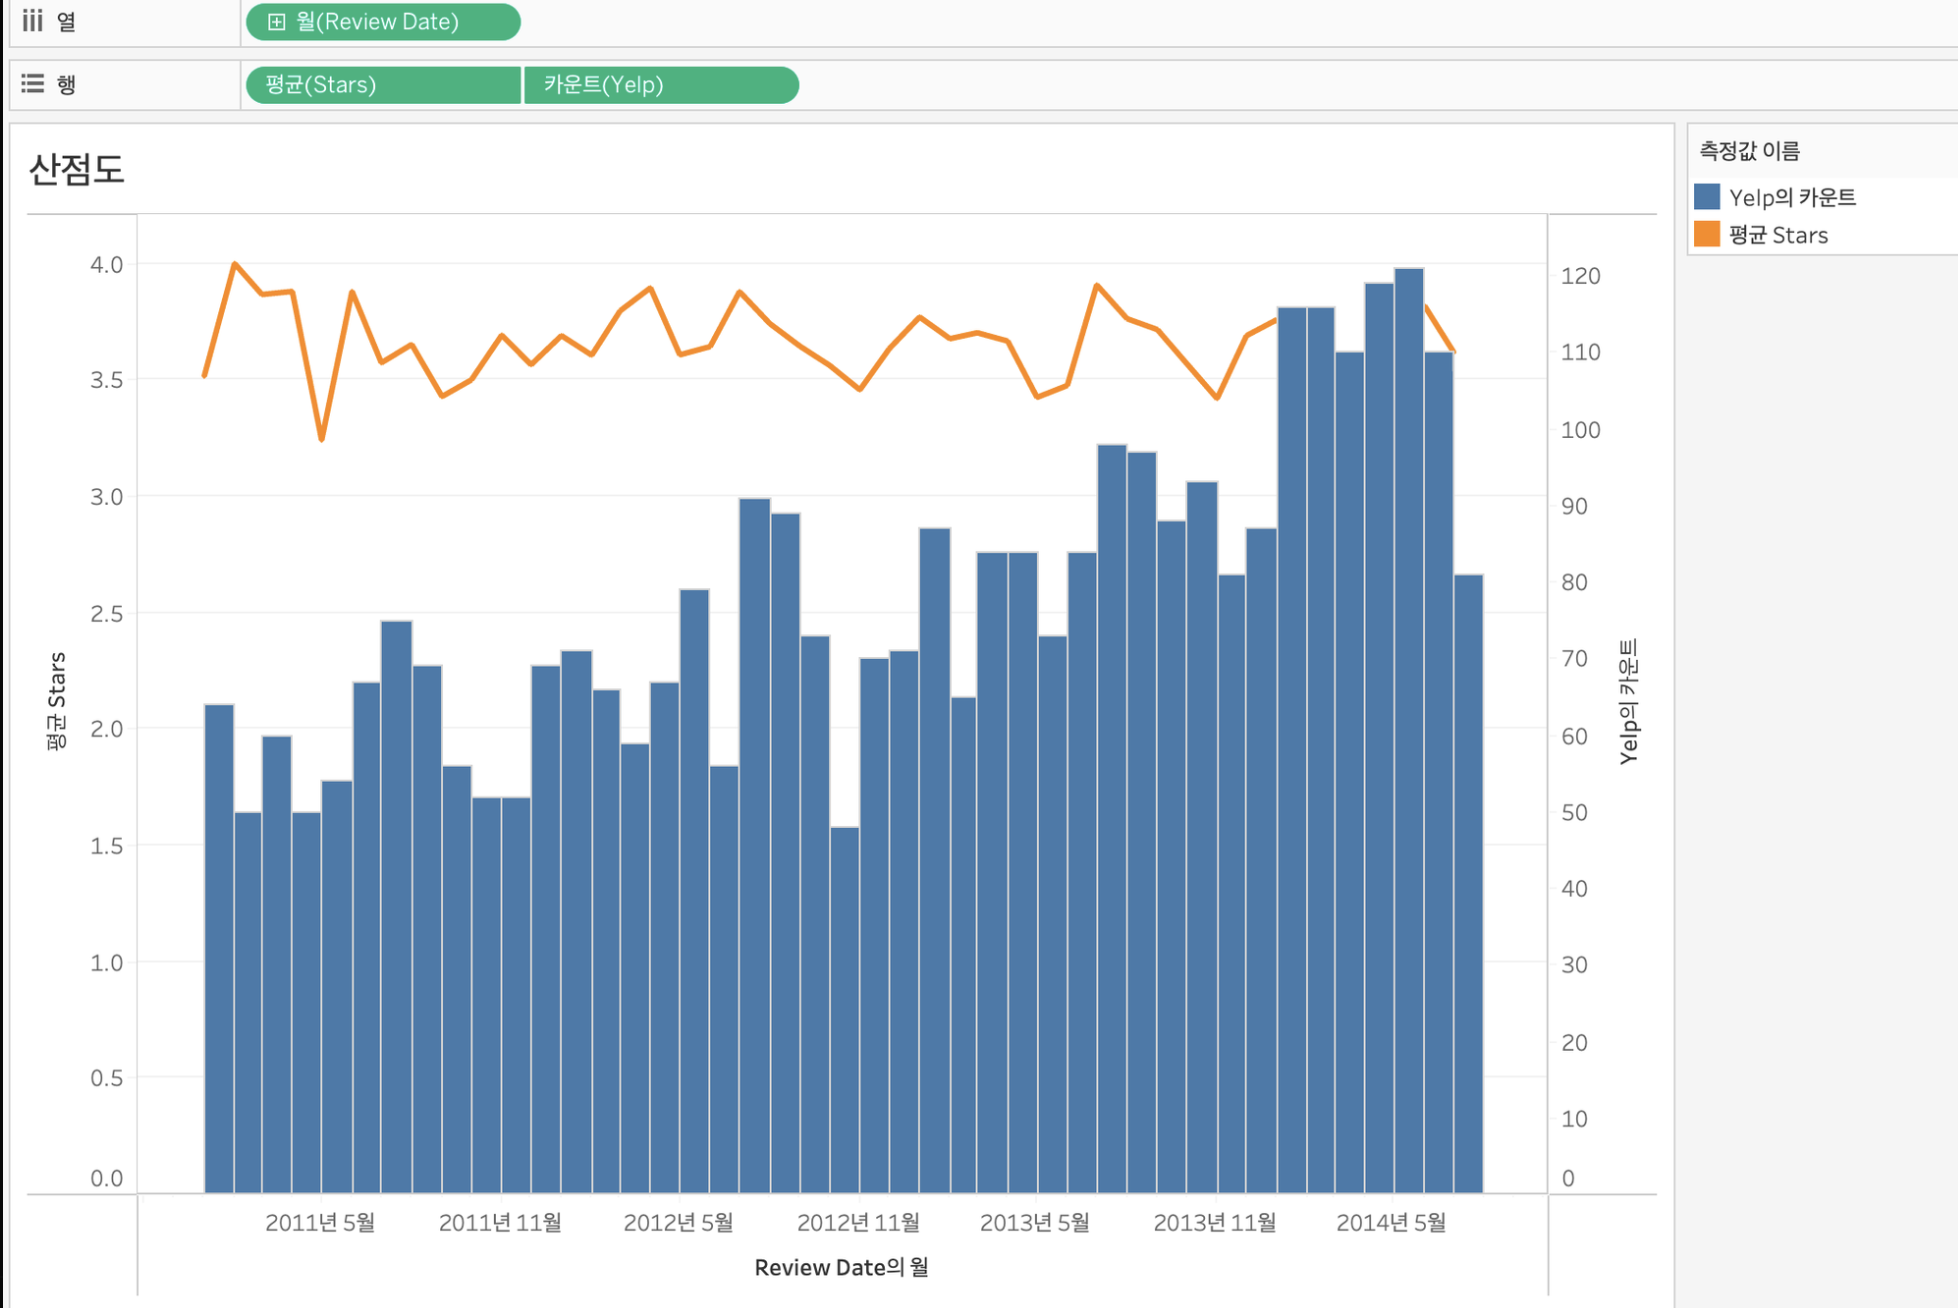
Task: Click the Review Date의 월 axis title
Action: point(841,1268)
